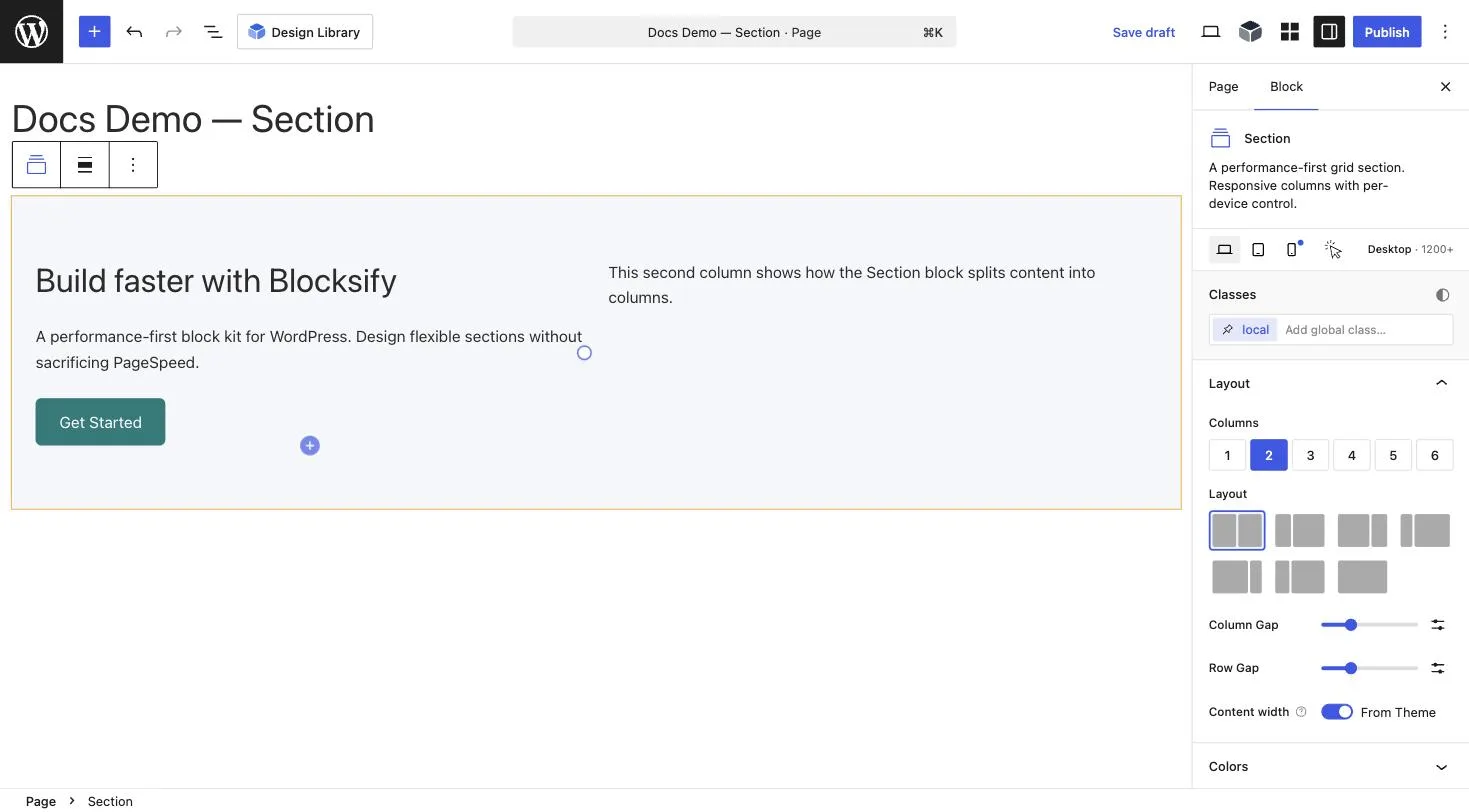Click the Page breadcrumb in footer

pos(41,801)
